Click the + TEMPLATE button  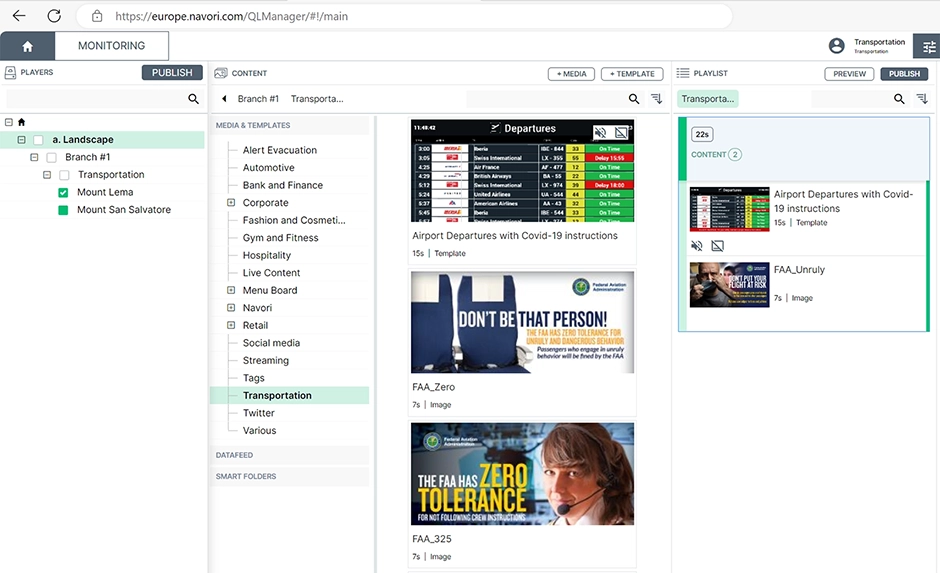(632, 74)
